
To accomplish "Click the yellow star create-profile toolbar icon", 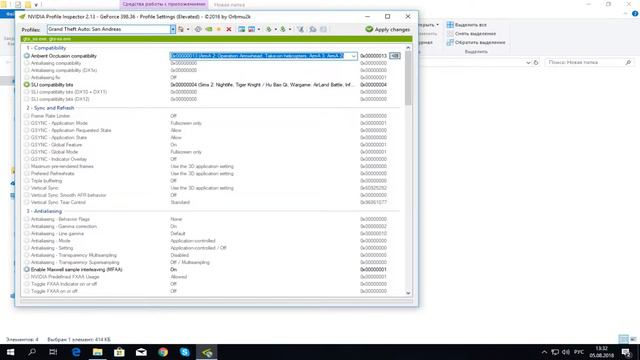I will coord(219,29).
